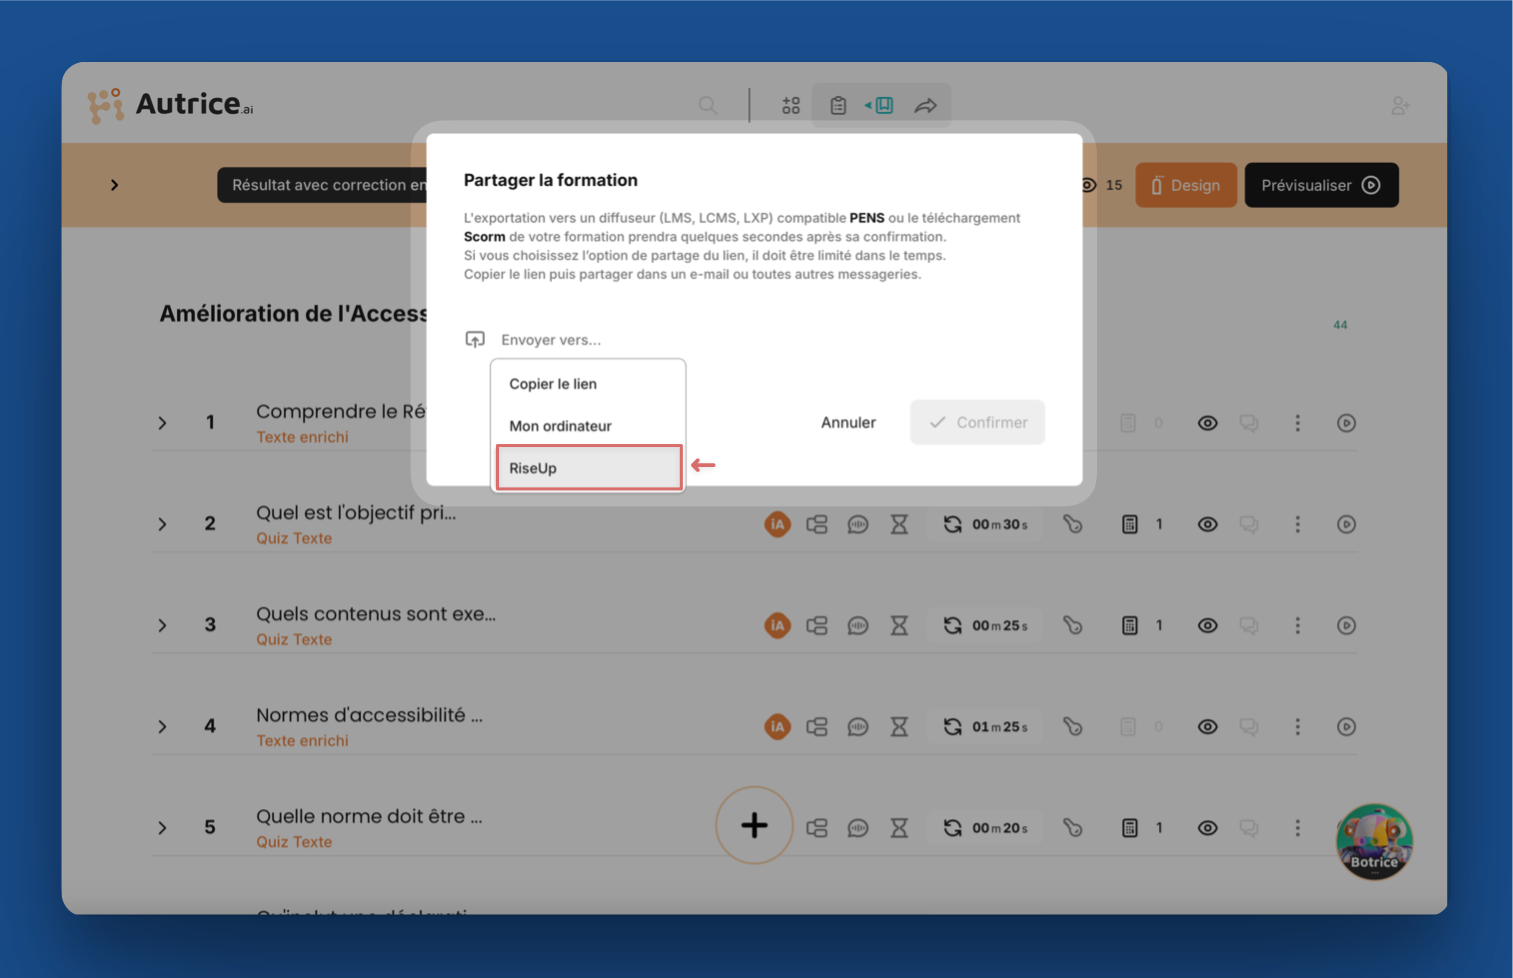Image resolution: width=1513 pixels, height=978 pixels.
Task: Toggle visibility eye for row 1
Action: coord(1208,423)
